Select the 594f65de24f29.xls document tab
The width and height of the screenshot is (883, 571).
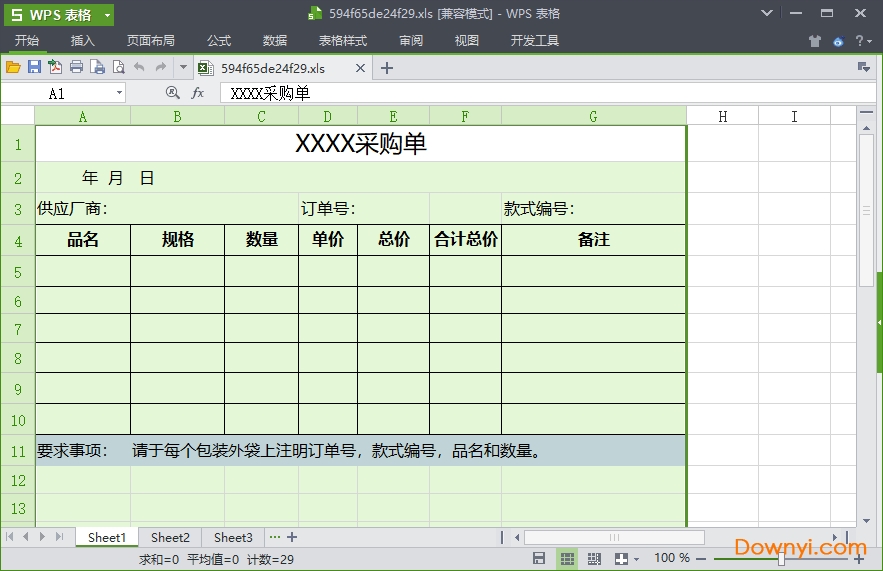pos(273,68)
